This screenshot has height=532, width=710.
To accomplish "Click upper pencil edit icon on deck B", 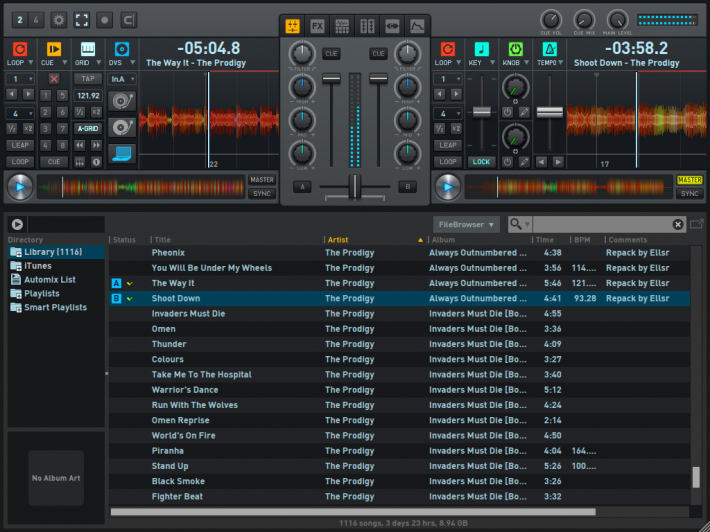I will [x=524, y=112].
